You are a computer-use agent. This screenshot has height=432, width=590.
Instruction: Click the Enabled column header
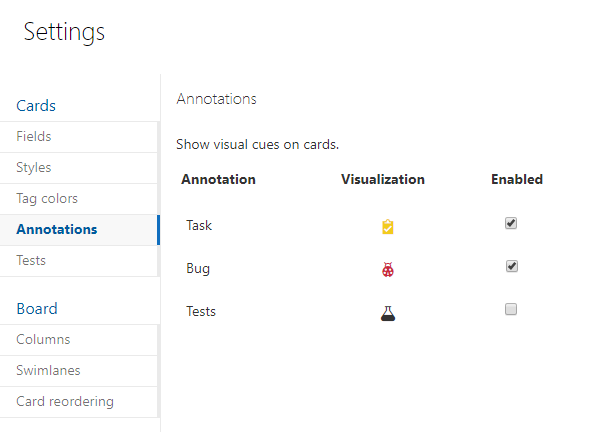coord(517,179)
